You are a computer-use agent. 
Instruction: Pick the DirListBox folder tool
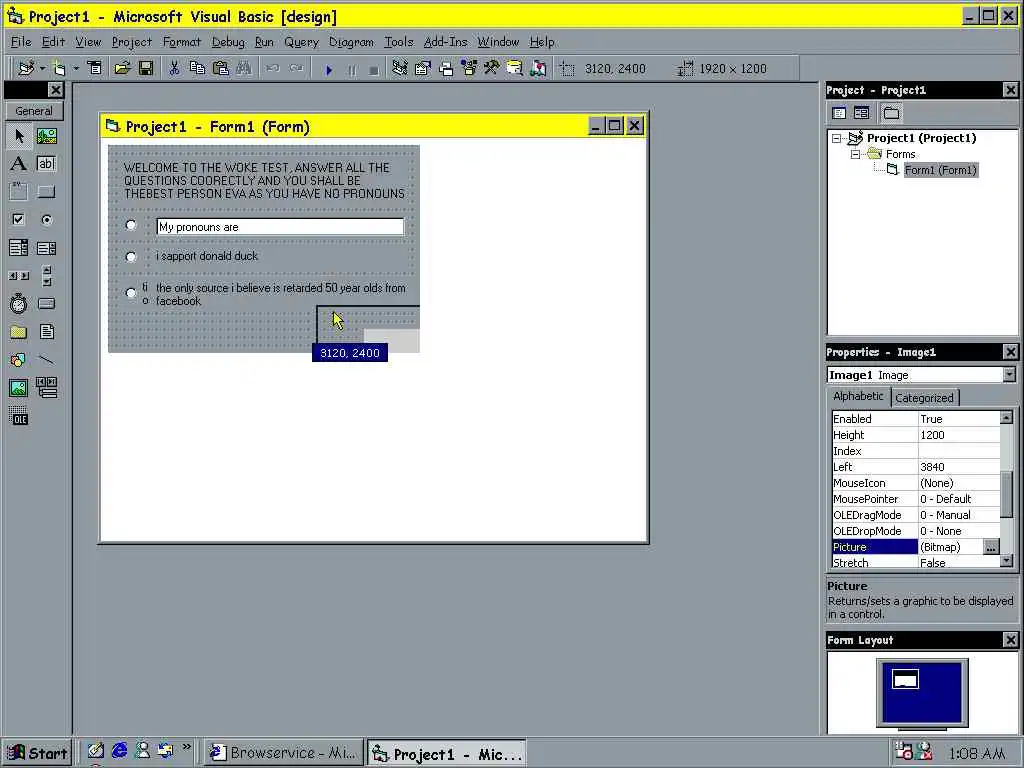point(19,332)
